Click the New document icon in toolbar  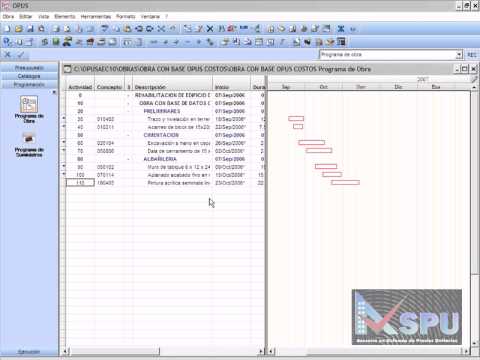point(7,29)
